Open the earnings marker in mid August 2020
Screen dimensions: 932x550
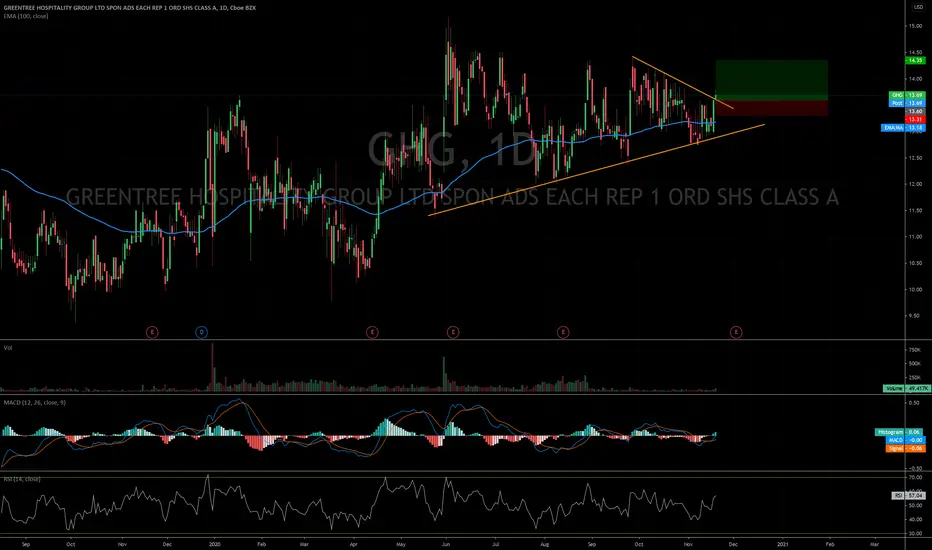point(563,332)
